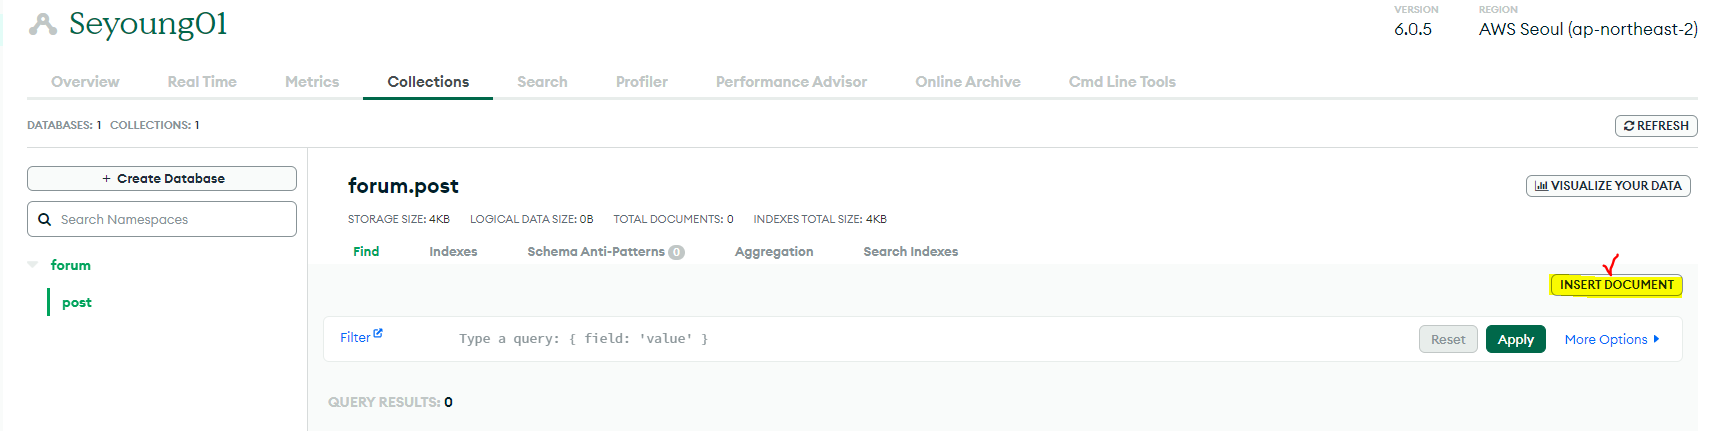Click LOGICAL DATA SIZE: 0B stat
This screenshot has width=1720, height=431.
(532, 219)
